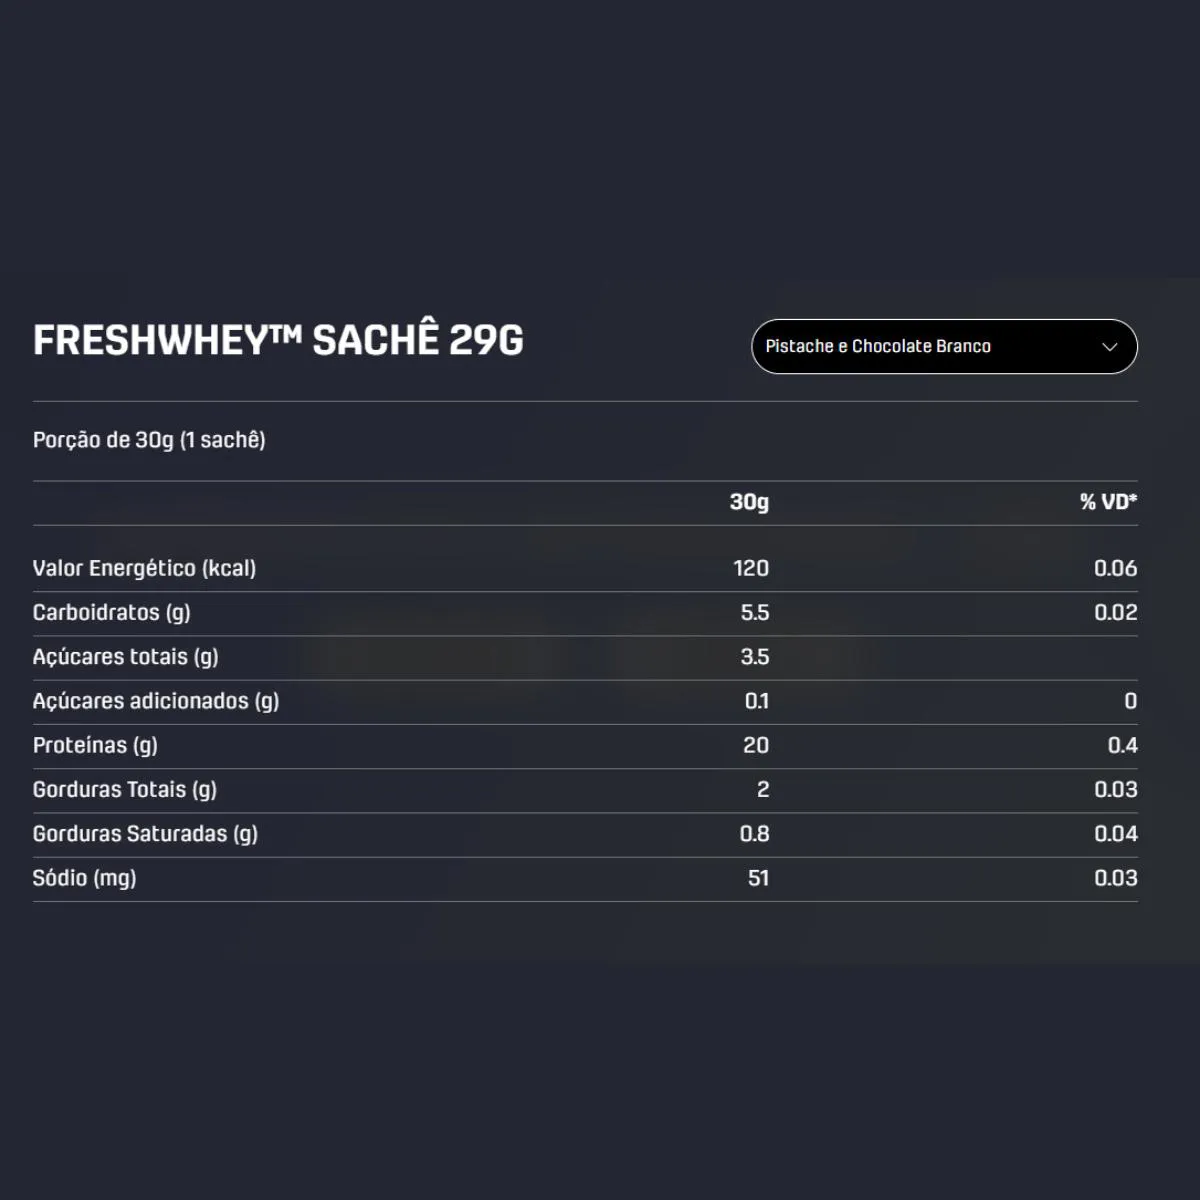Viewport: 1200px width, 1200px height.
Task: Select the Gorduras Saturadas (g) row label
Action: [145, 834]
